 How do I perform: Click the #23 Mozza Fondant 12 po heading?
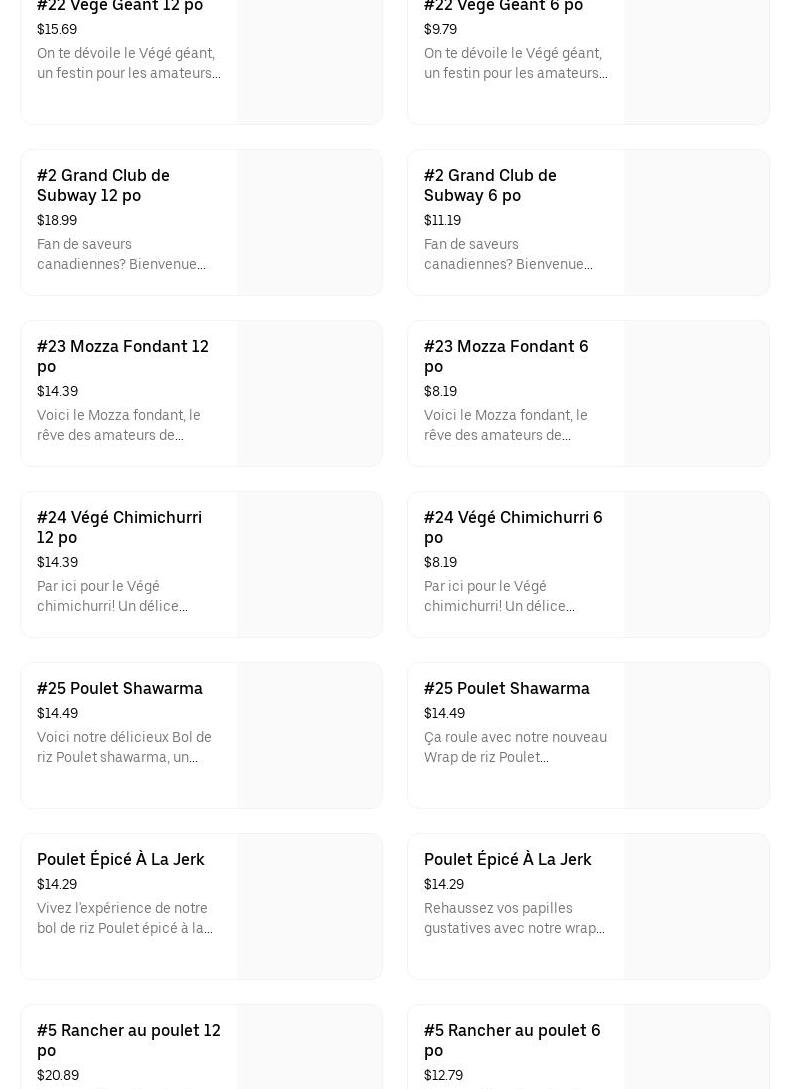[x=122, y=356]
